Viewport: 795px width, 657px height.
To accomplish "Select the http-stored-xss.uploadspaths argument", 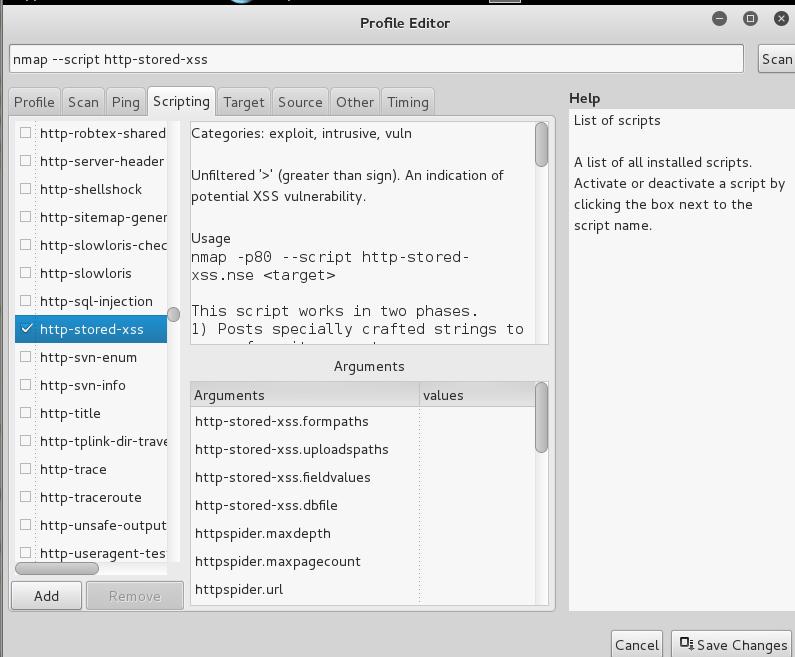I will (363, 449).
